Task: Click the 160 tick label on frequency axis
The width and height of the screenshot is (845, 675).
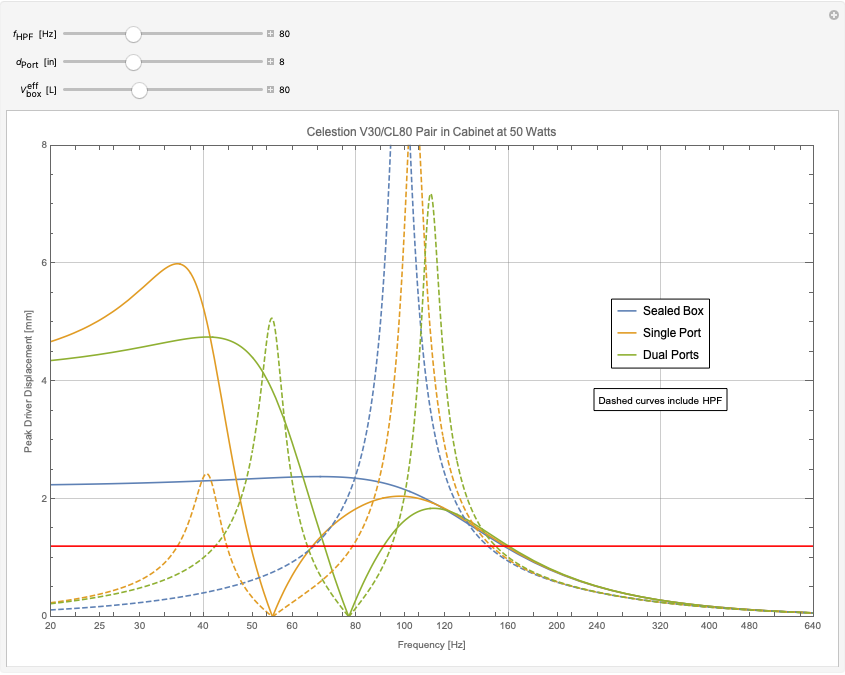Action: [508, 626]
